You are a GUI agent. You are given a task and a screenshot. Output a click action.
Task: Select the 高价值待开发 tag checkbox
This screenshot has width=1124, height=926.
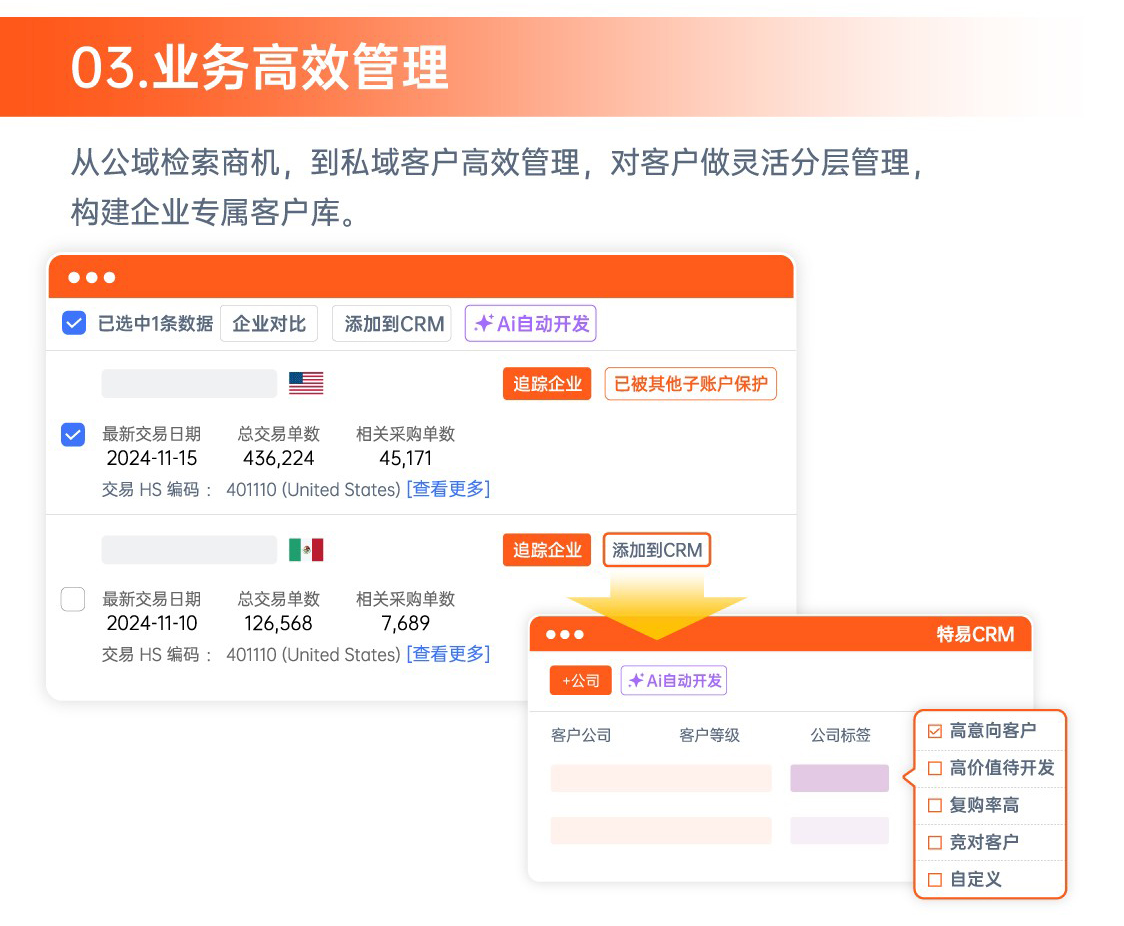point(935,768)
